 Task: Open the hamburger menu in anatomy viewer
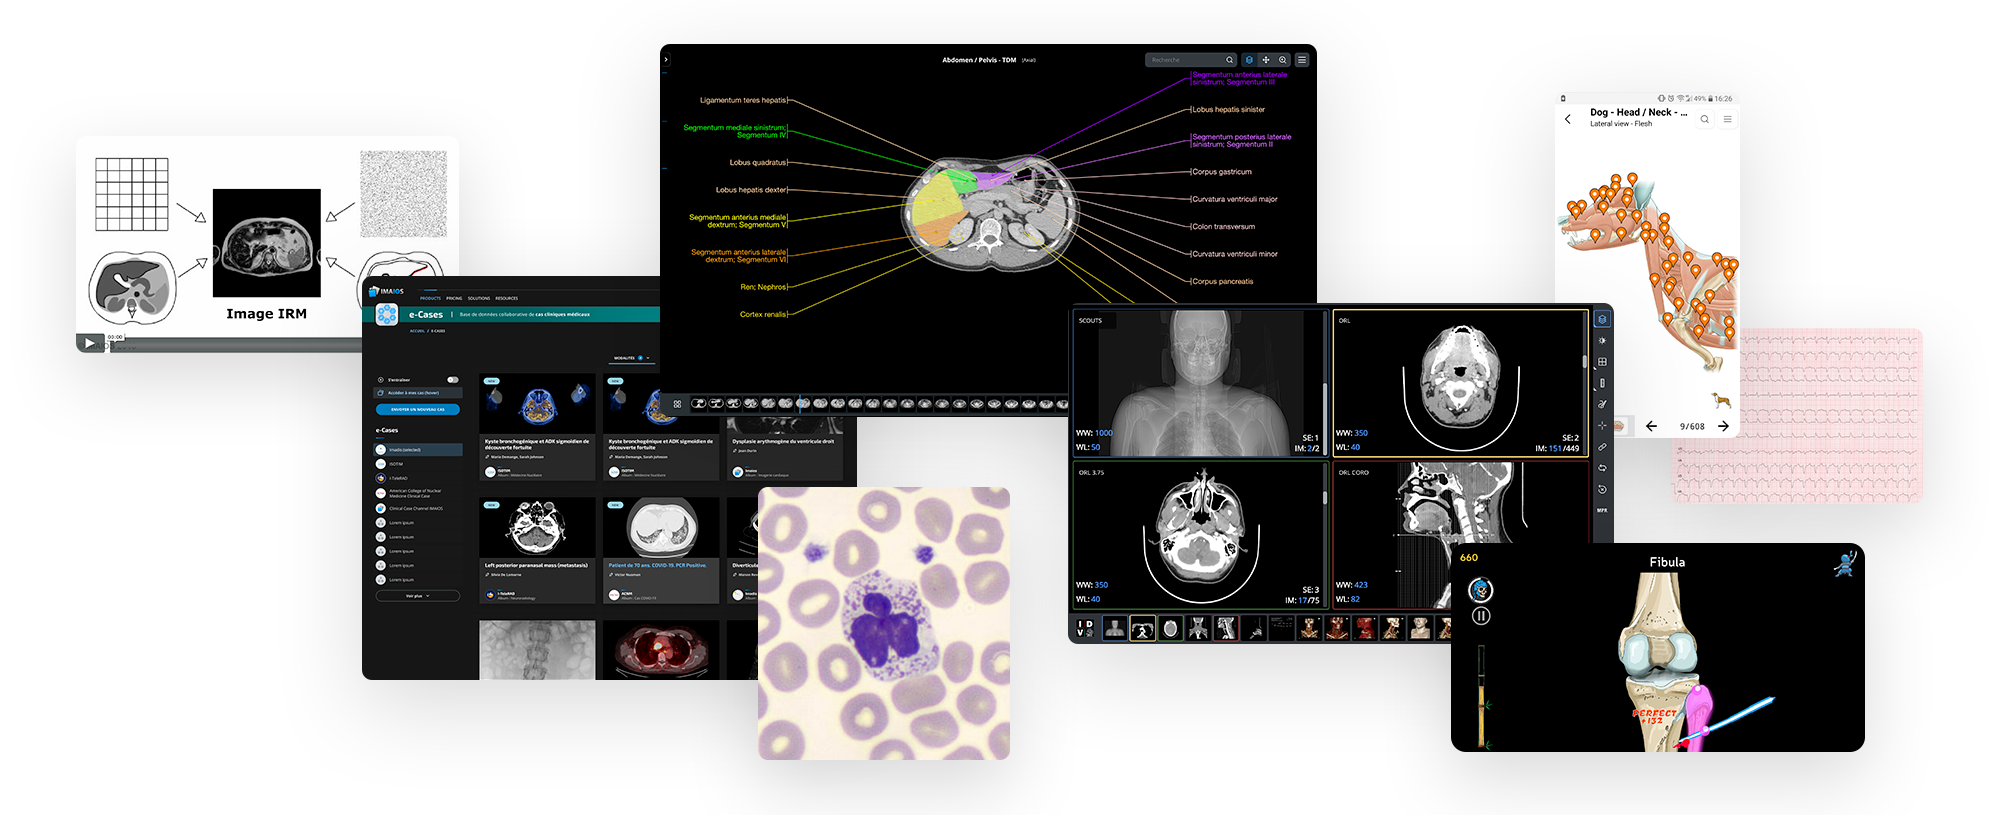(1302, 60)
